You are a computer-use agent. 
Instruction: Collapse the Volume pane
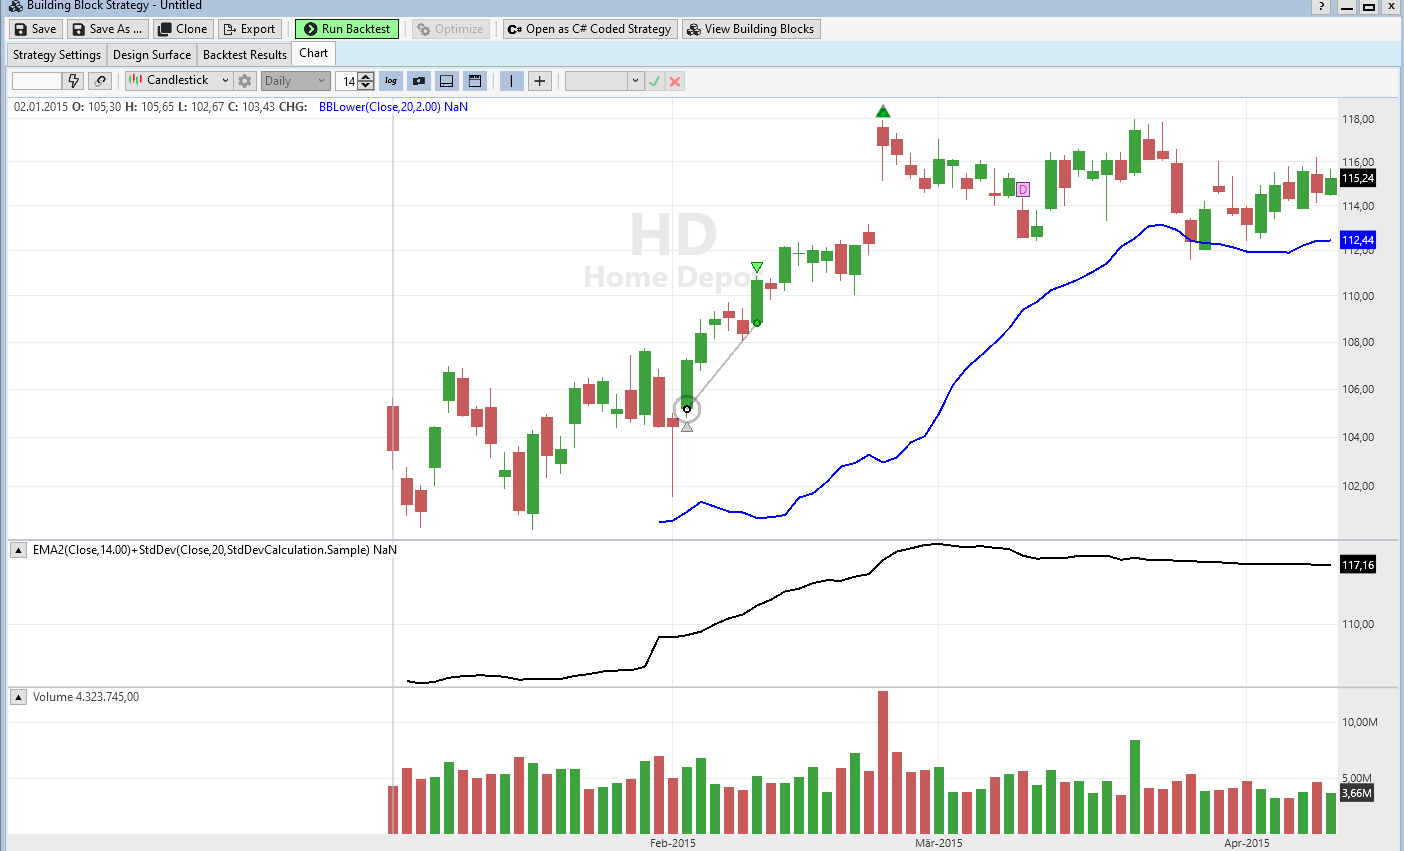tap(18, 697)
